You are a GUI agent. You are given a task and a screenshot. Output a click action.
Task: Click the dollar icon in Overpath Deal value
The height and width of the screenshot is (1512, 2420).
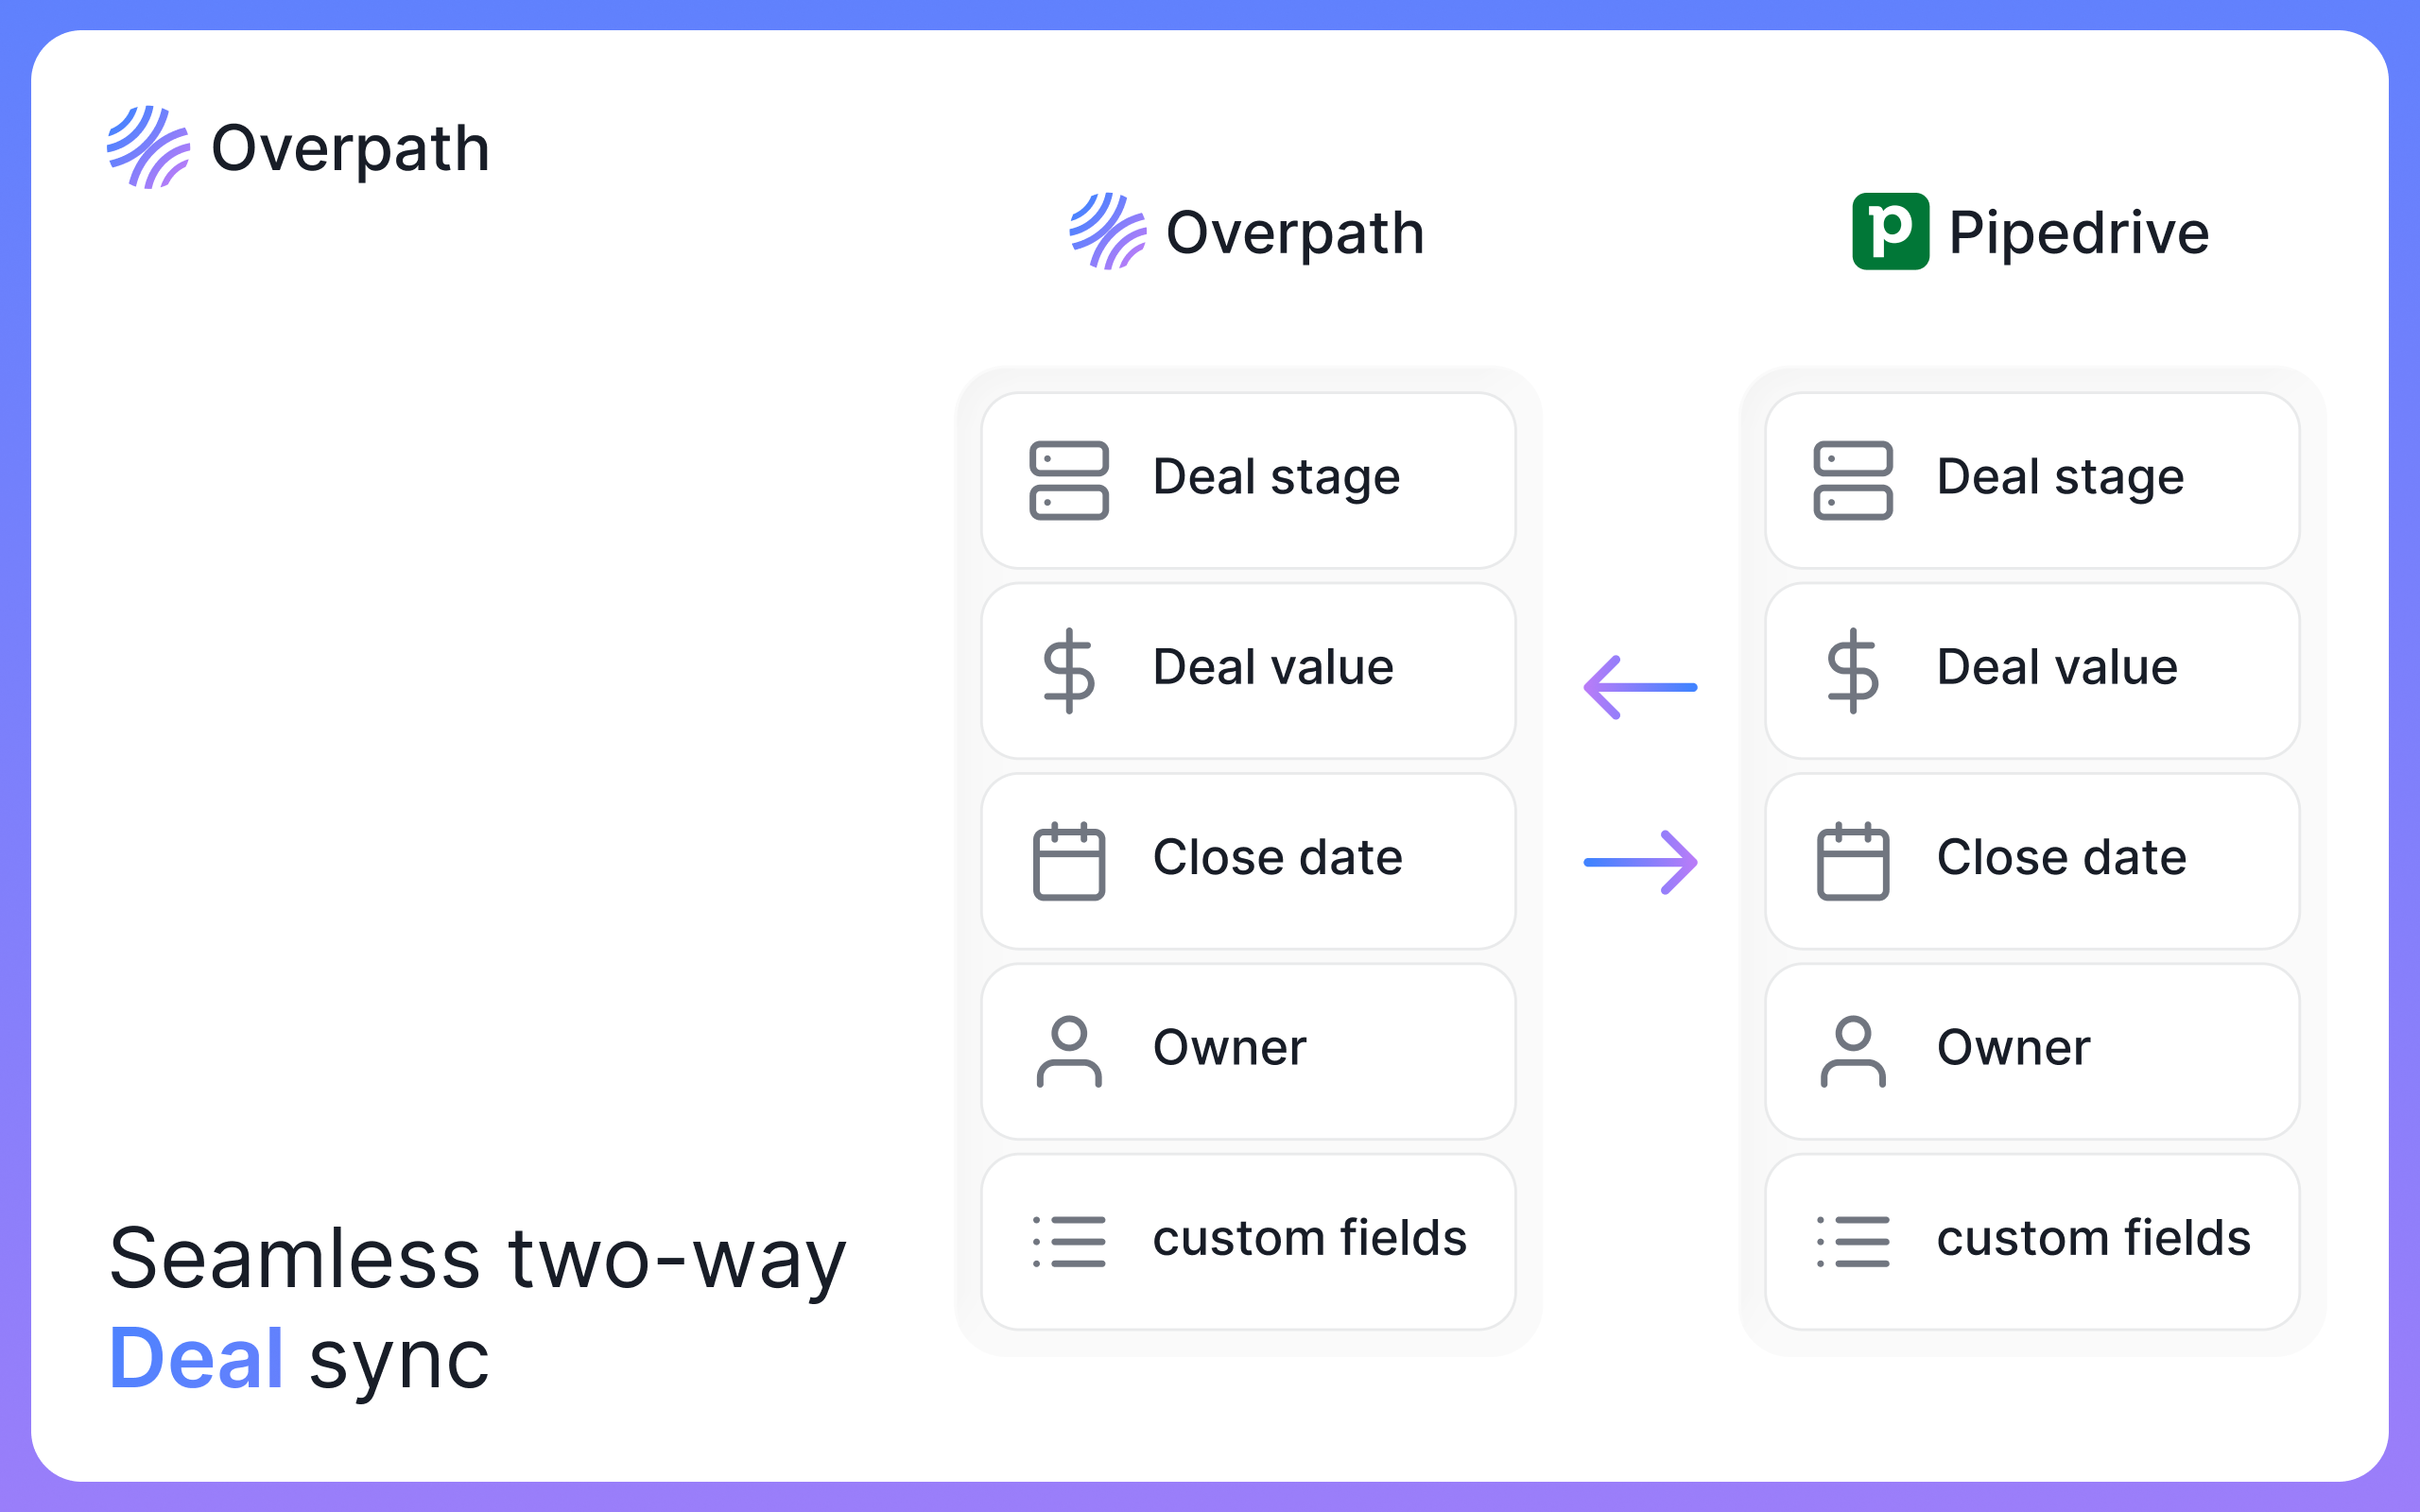1069,670
